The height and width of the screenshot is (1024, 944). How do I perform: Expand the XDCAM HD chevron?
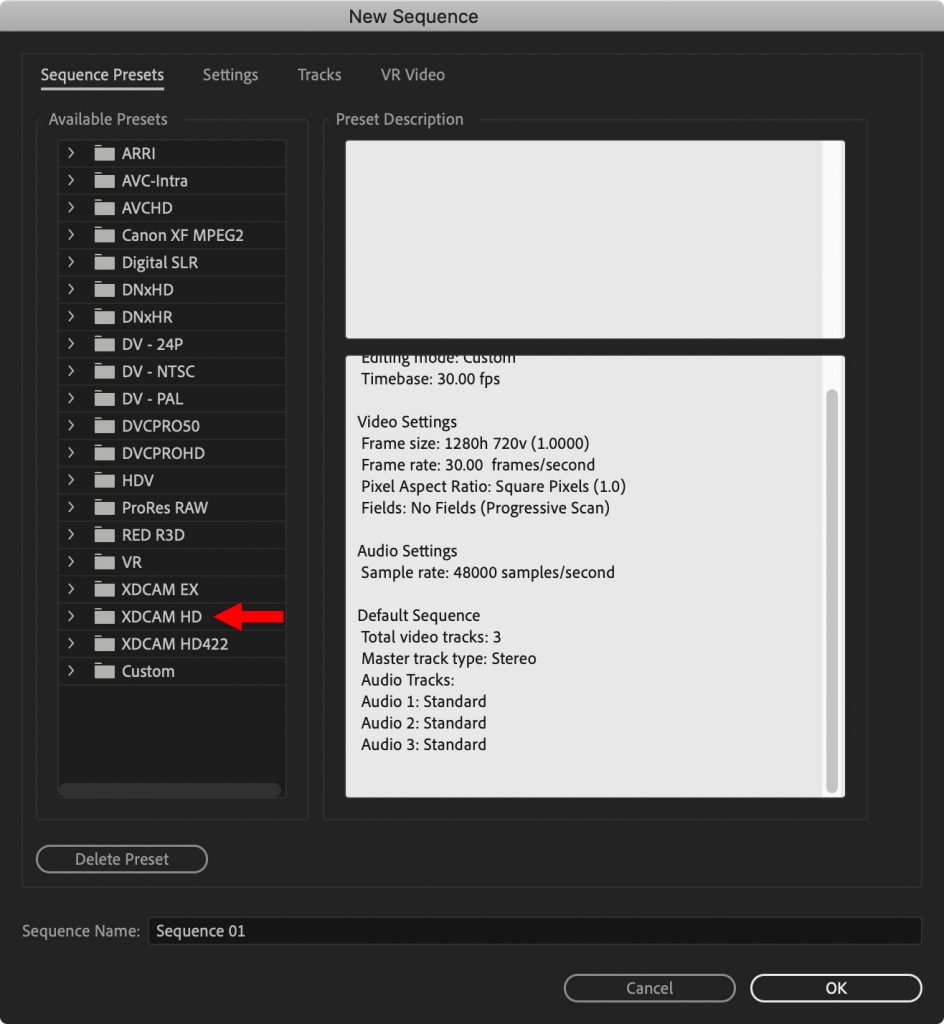click(71, 617)
